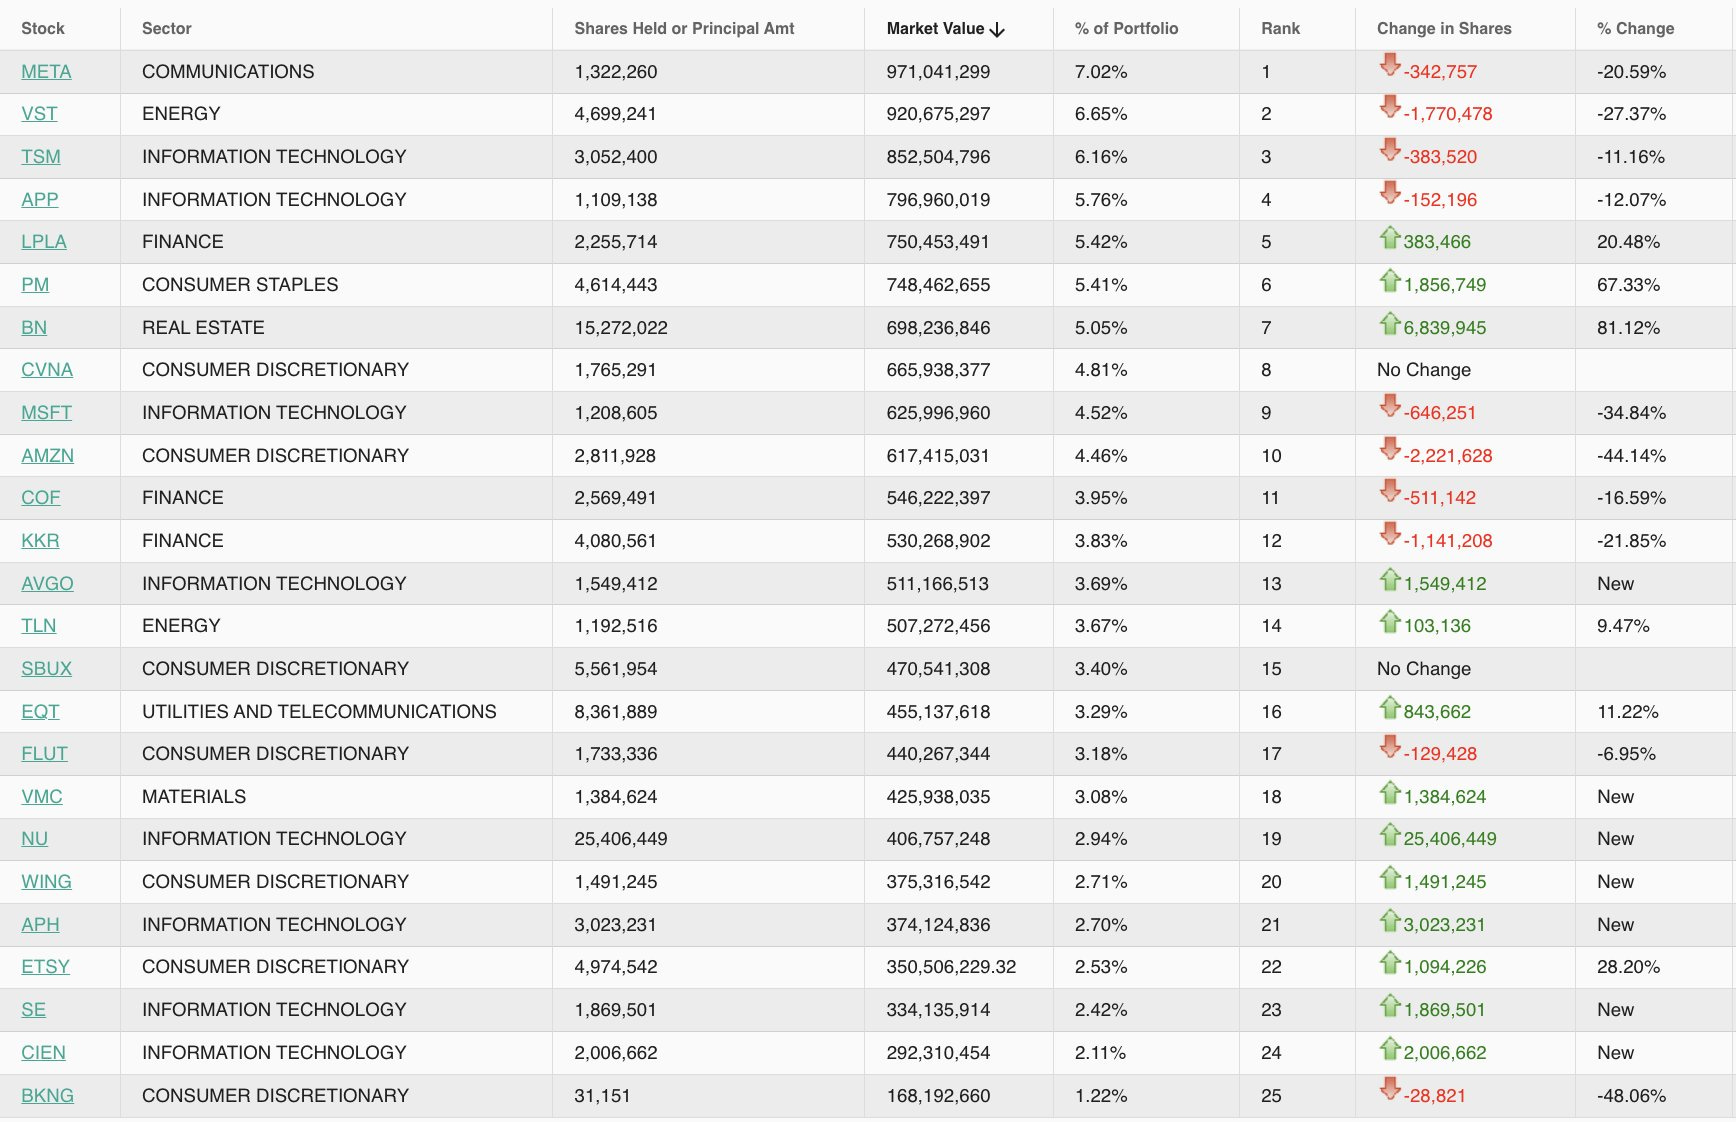This screenshot has width=1736, height=1122.
Task: Click red down arrow in TSM row
Action: (1390, 150)
